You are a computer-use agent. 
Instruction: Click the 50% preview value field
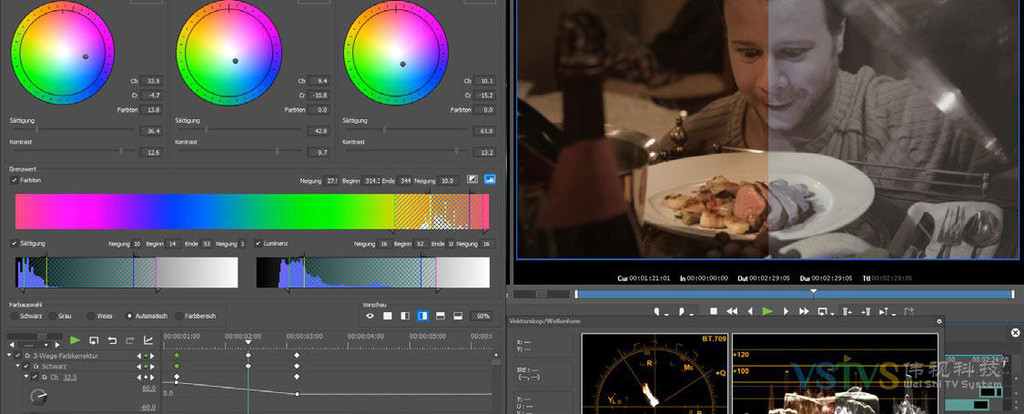[x=483, y=316]
